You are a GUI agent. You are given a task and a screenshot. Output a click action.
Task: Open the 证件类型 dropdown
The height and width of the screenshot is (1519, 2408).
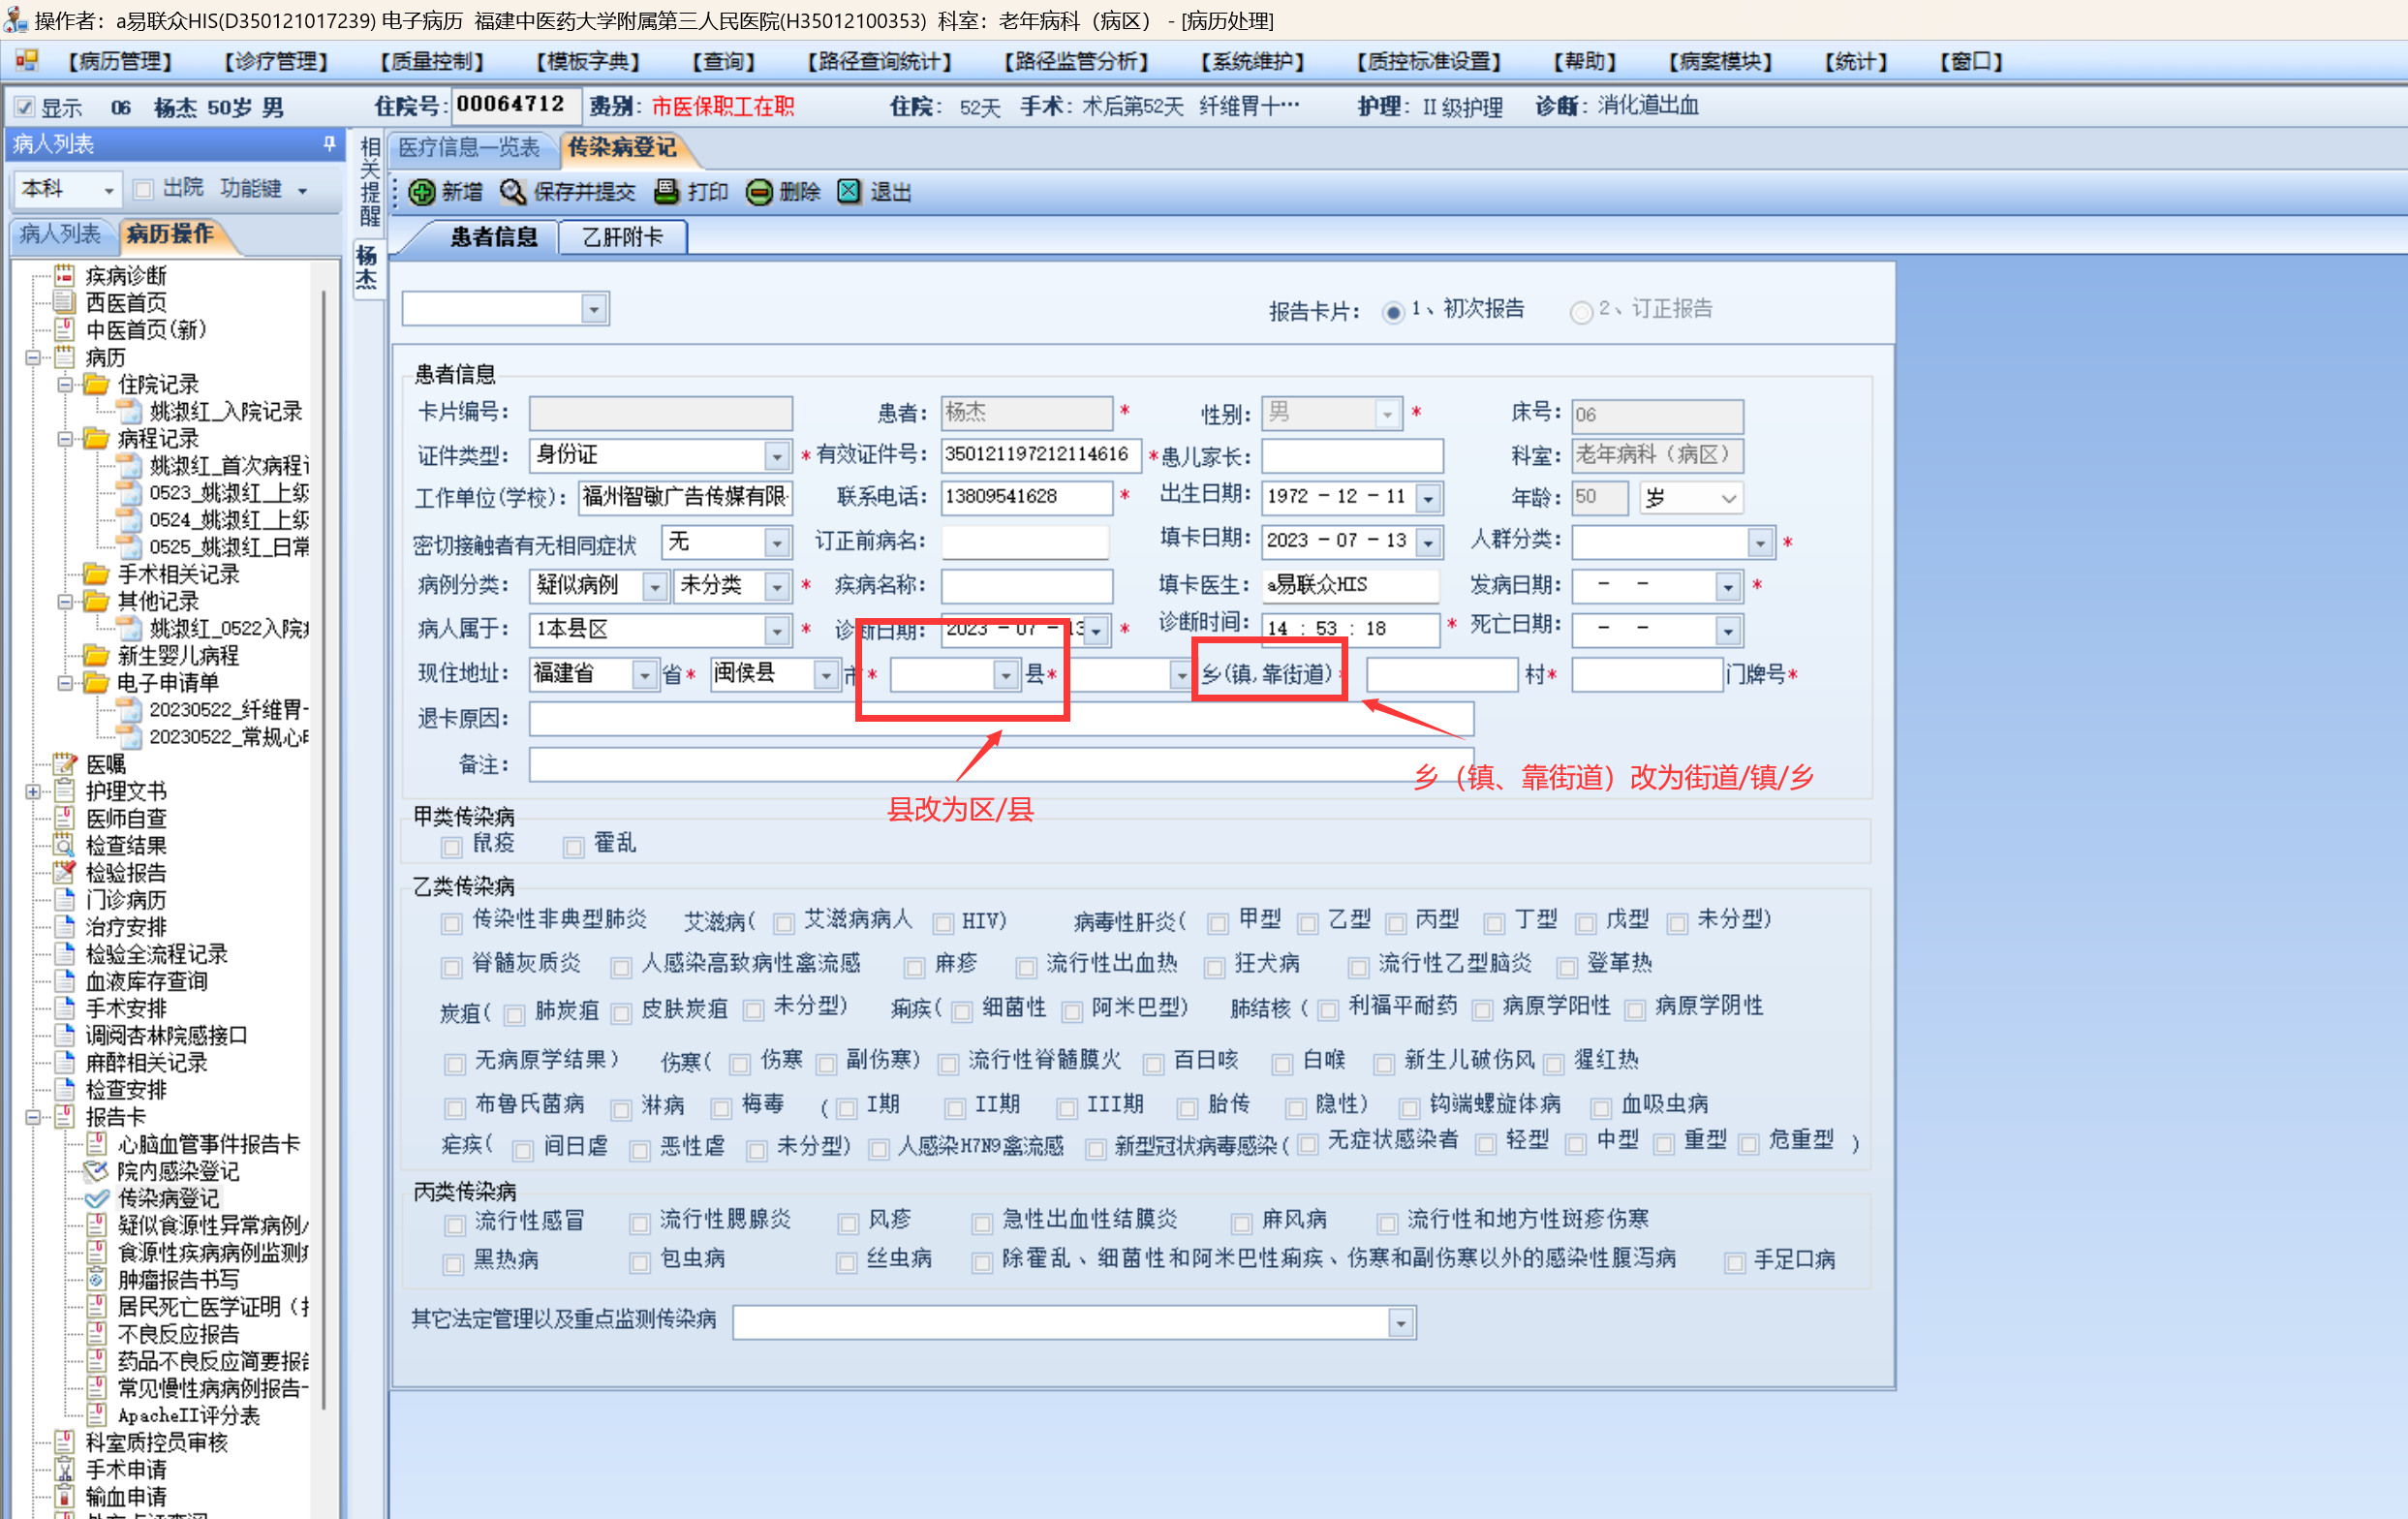(777, 456)
